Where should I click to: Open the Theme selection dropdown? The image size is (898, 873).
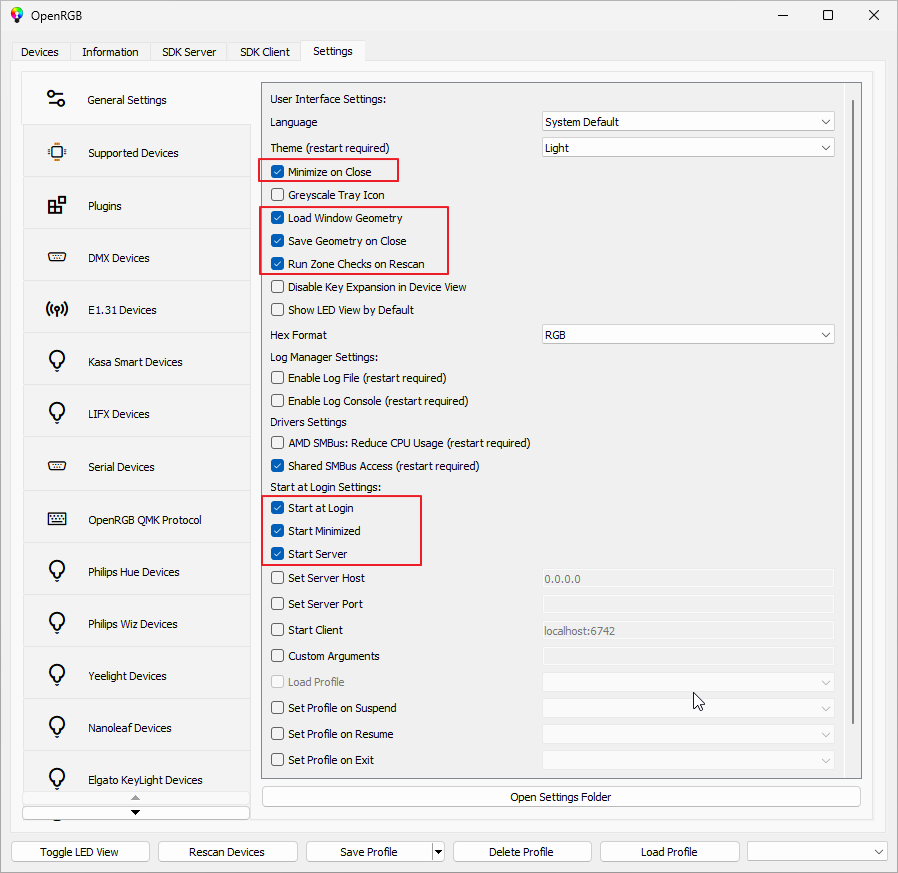tap(688, 147)
